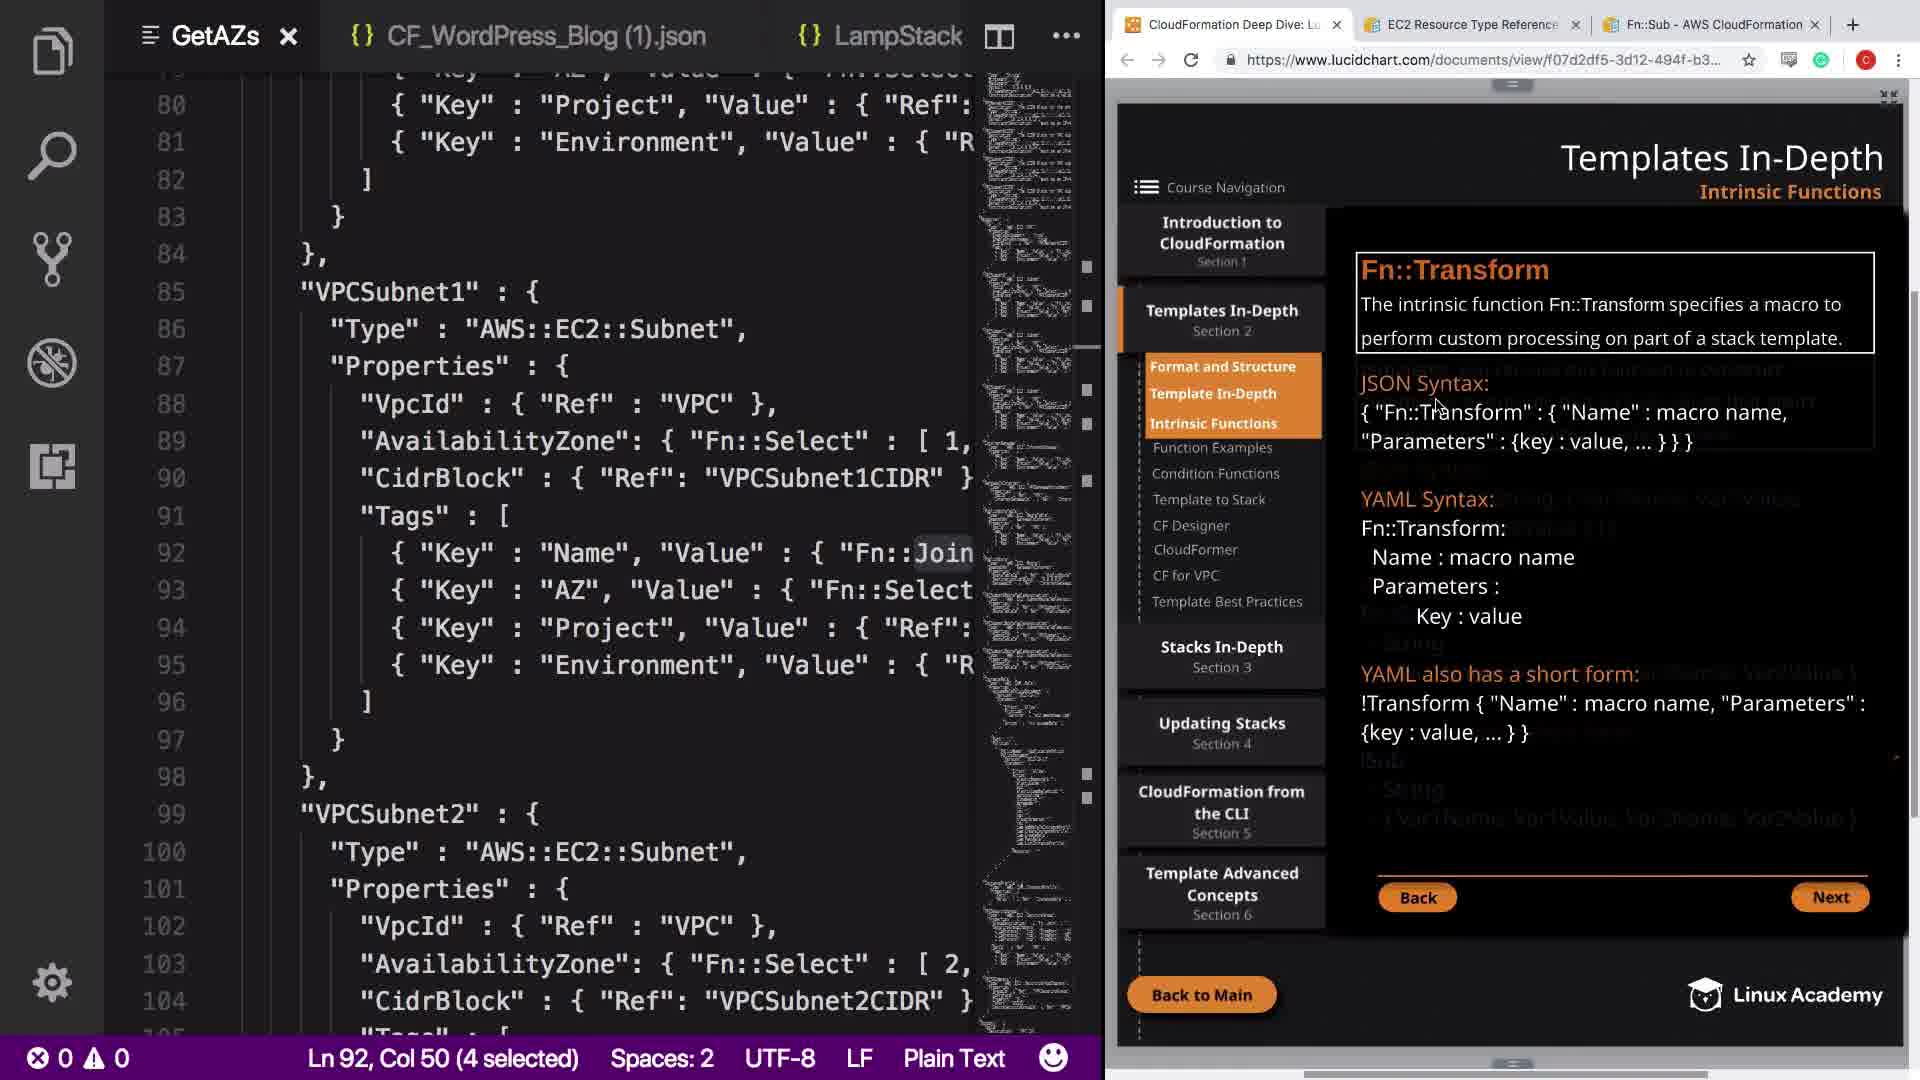Image resolution: width=1920 pixels, height=1080 pixels.
Task: Click the orange Next button
Action: 1830,897
